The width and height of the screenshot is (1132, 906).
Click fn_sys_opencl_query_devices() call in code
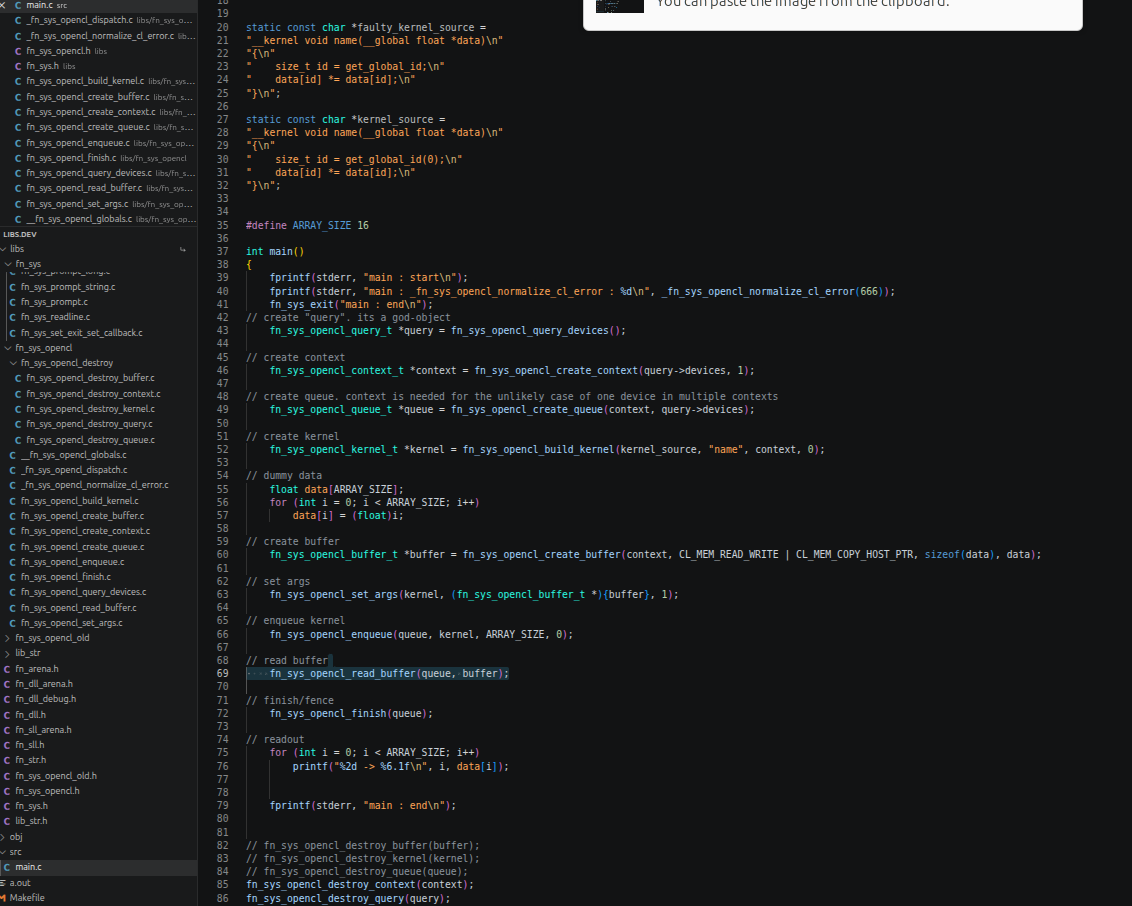pyautogui.click(x=538, y=331)
